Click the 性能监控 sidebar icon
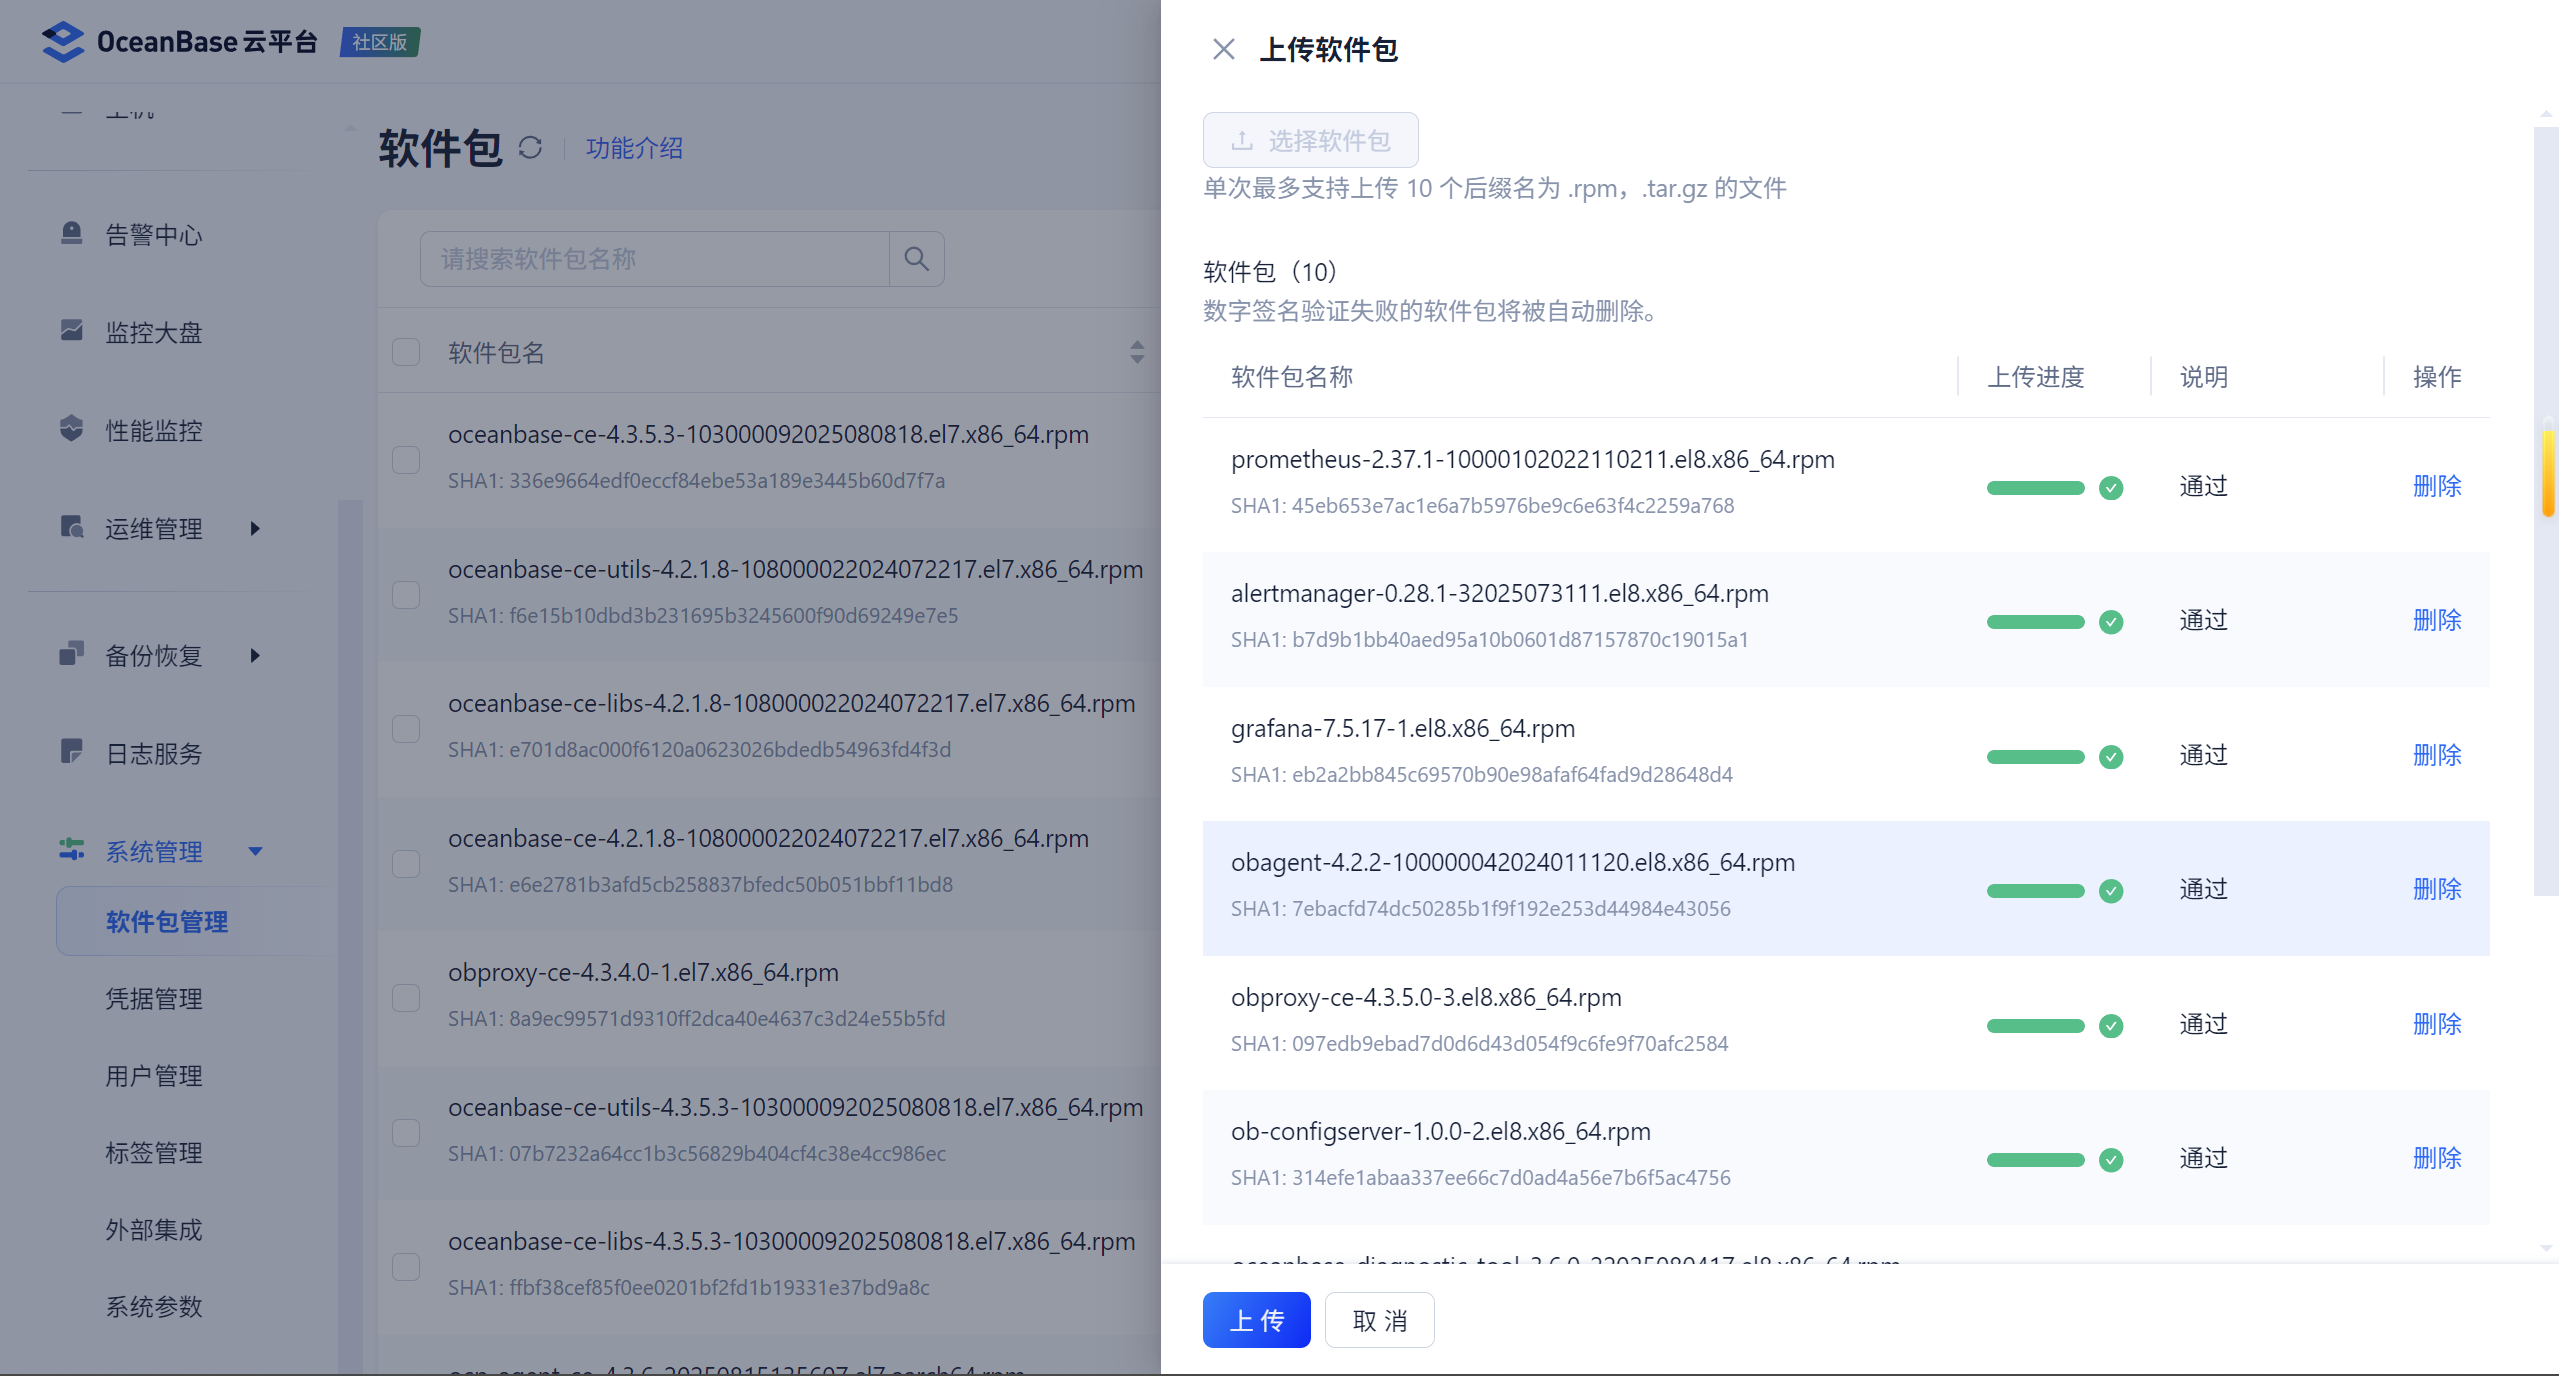 pyautogui.click(x=71, y=429)
